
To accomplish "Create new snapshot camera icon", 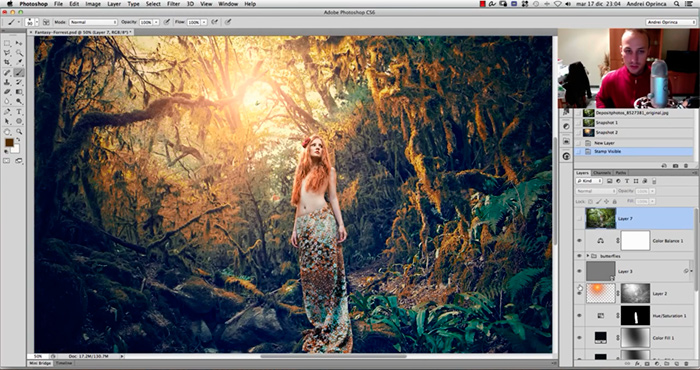I will pyautogui.click(x=675, y=166).
